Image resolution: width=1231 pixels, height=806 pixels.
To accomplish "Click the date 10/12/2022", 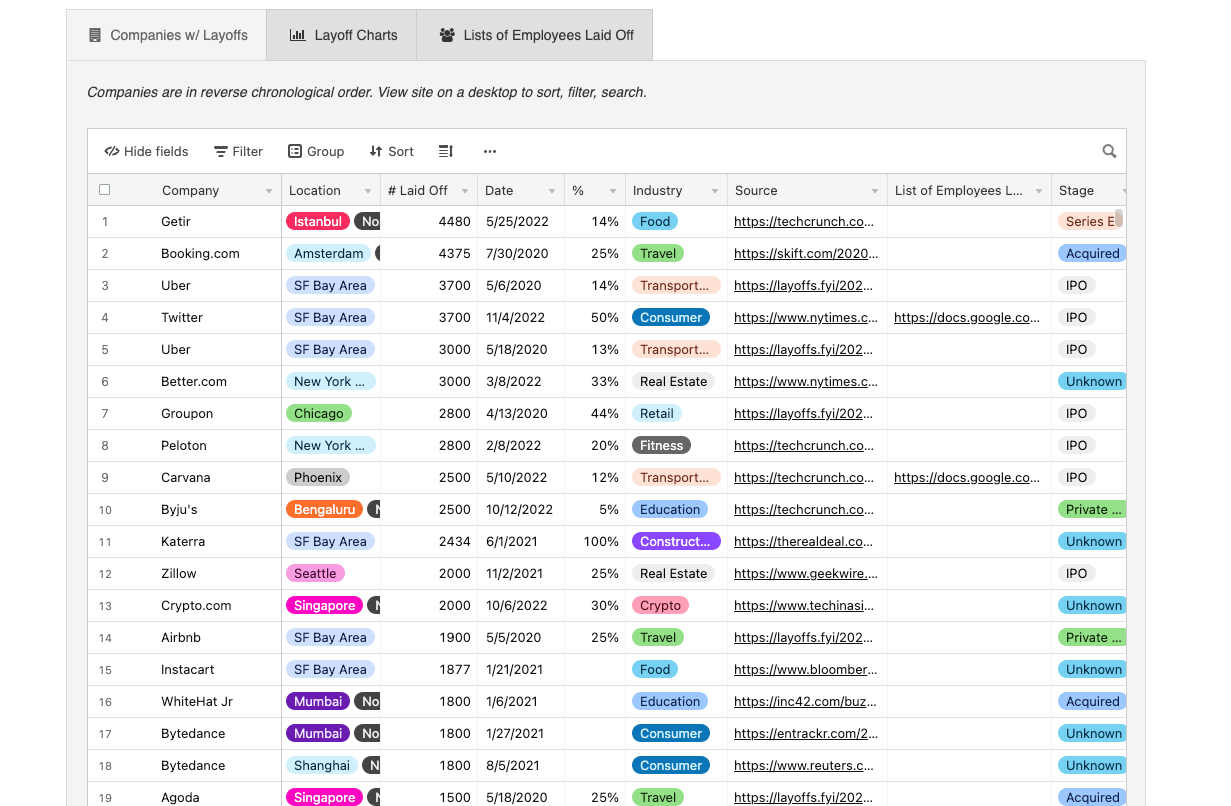I will coord(519,510).
